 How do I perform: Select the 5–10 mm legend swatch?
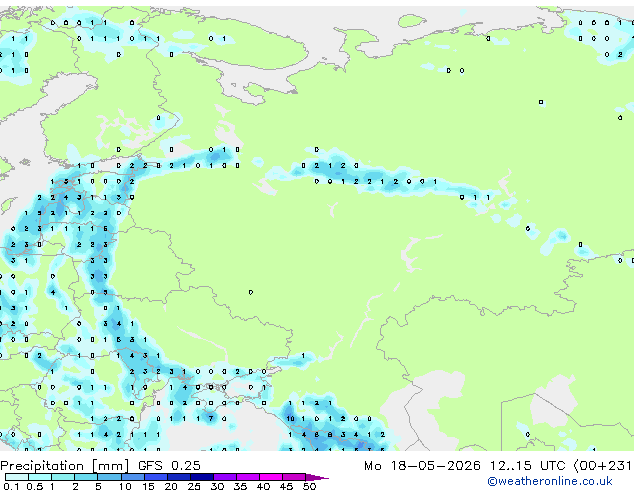pos(109,477)
